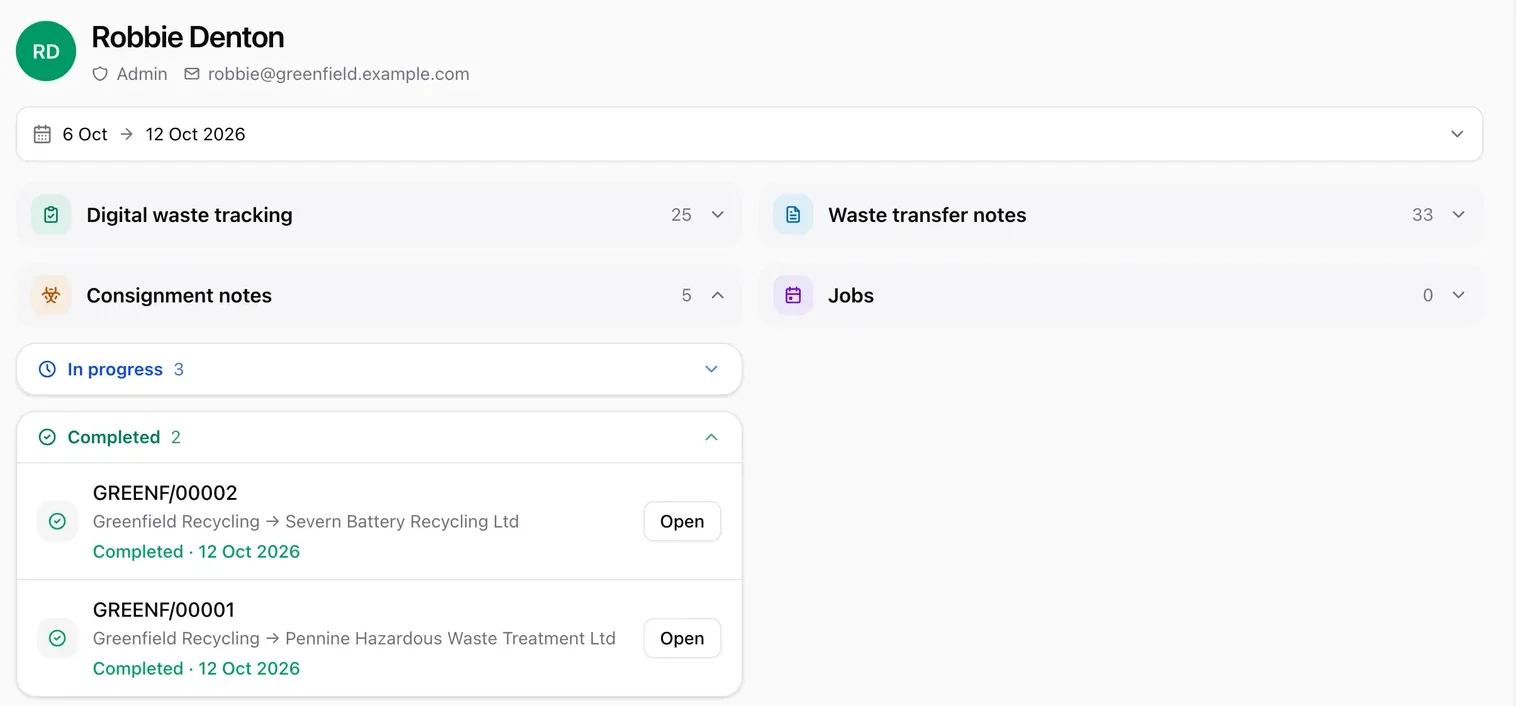Expand Digital waste tracking chevron

tap(717, 215)
